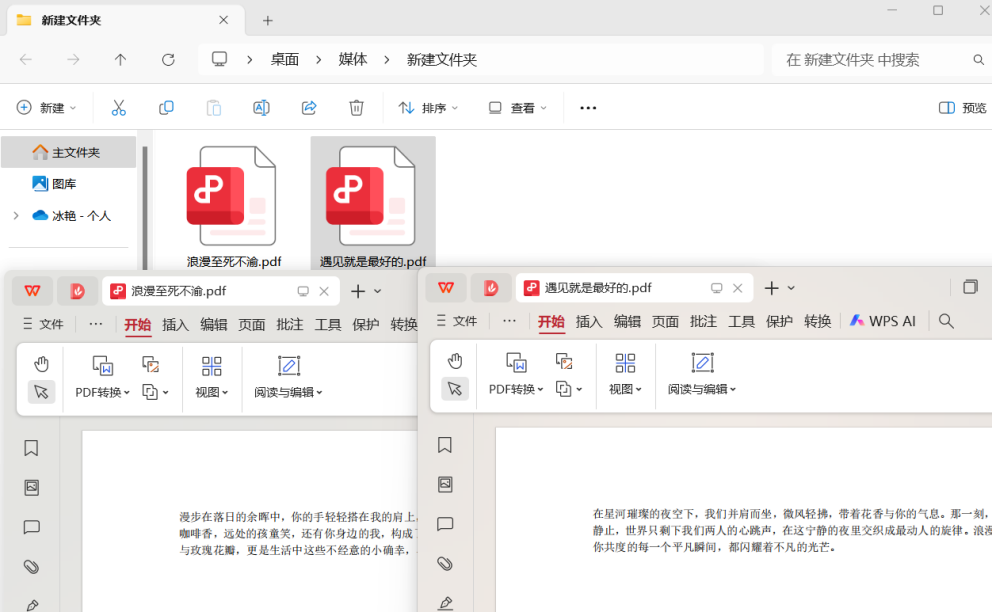Switch to the 保护 tab in the right WPS window
Screen dimensions: 992x613
tap(779, 321)
